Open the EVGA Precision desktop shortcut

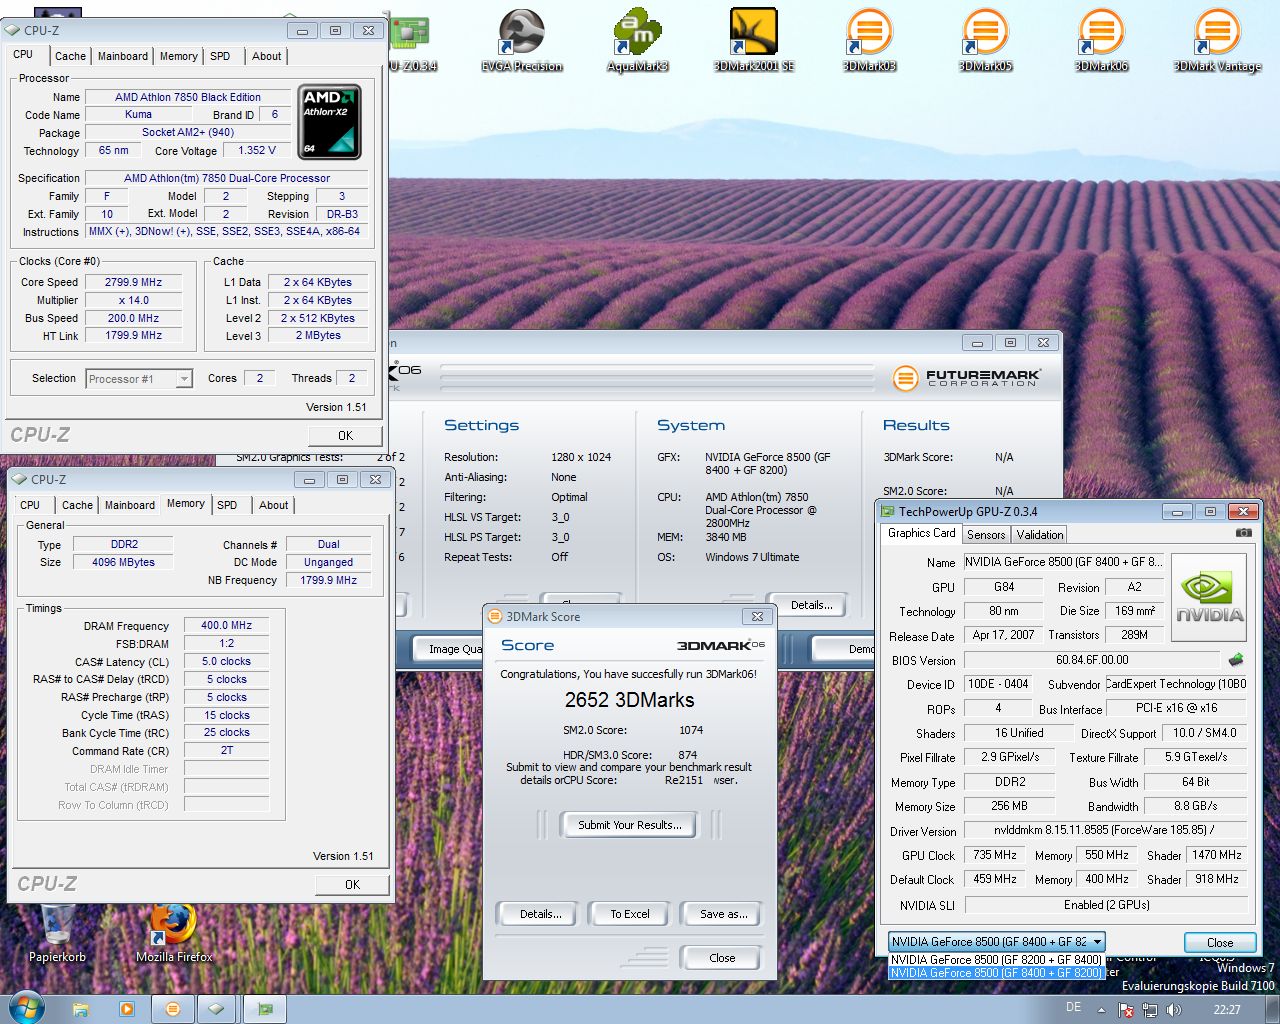(522, 41)
